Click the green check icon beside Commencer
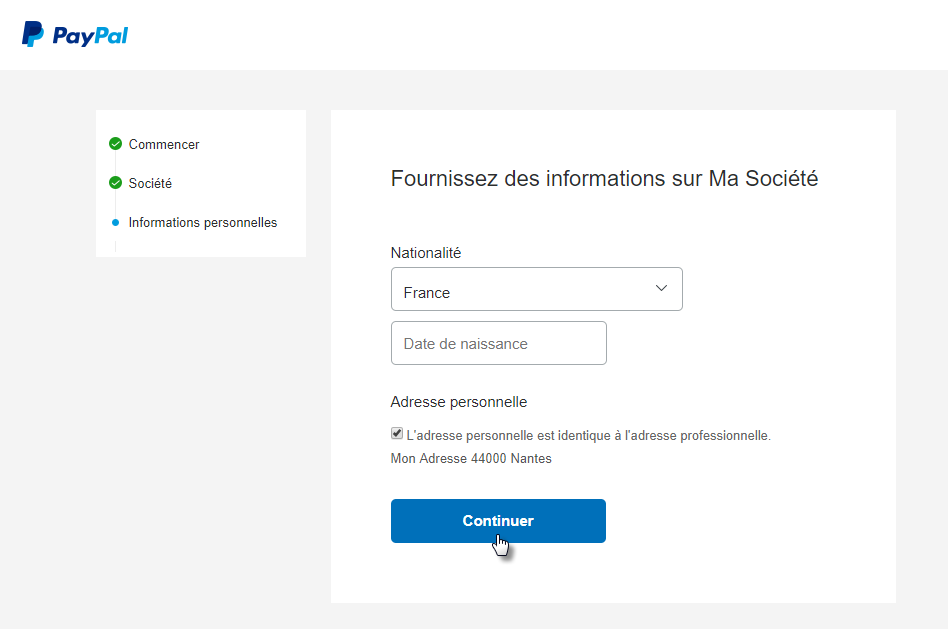 tap(115, 144)
